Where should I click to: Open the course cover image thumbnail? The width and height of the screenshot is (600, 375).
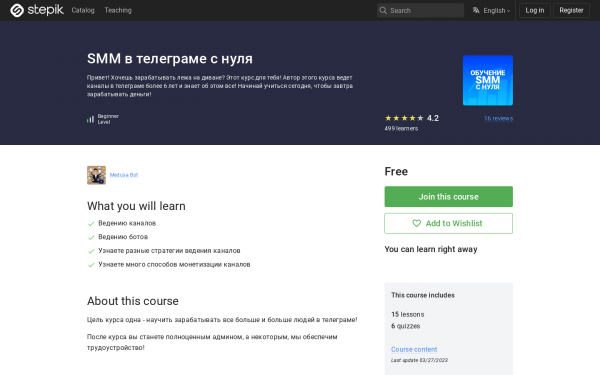click(x=488, y=80)
